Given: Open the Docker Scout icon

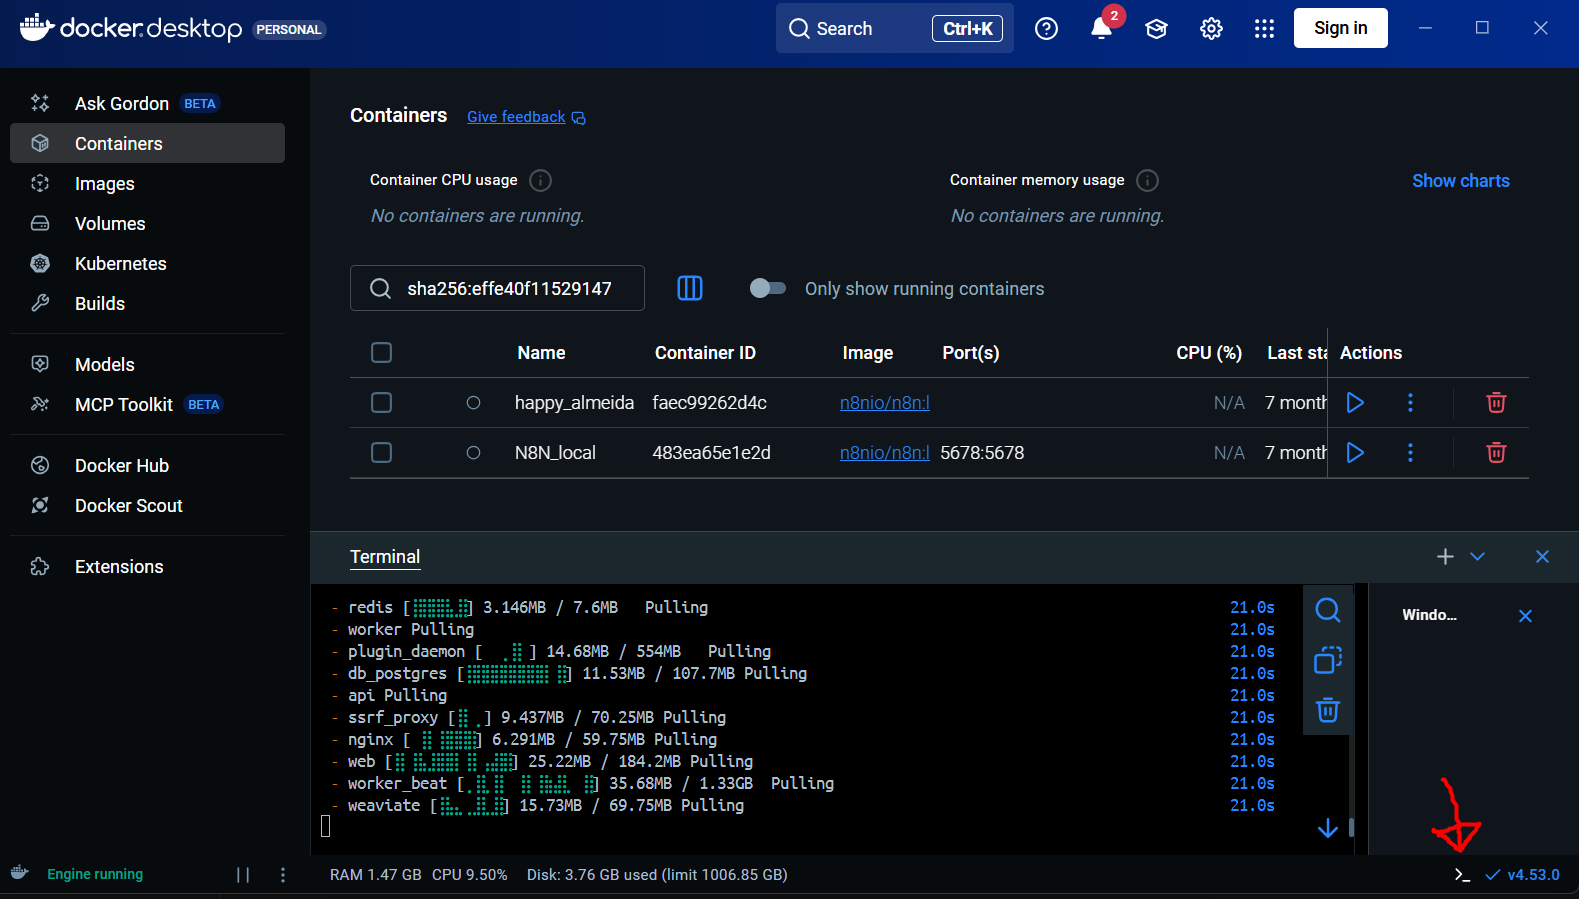Looking at the screenshot, I should (40, 505).
